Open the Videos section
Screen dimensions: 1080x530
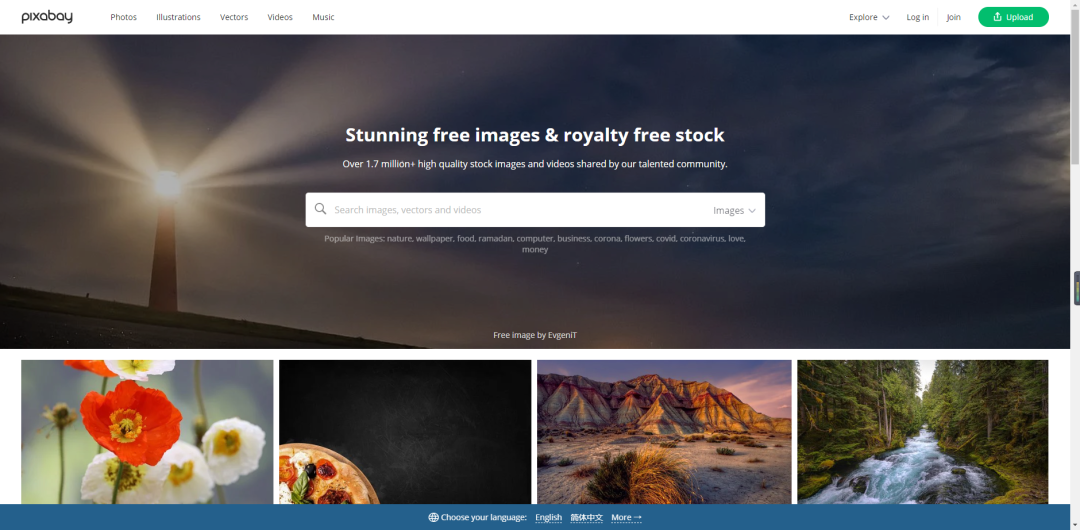point(280,17)
